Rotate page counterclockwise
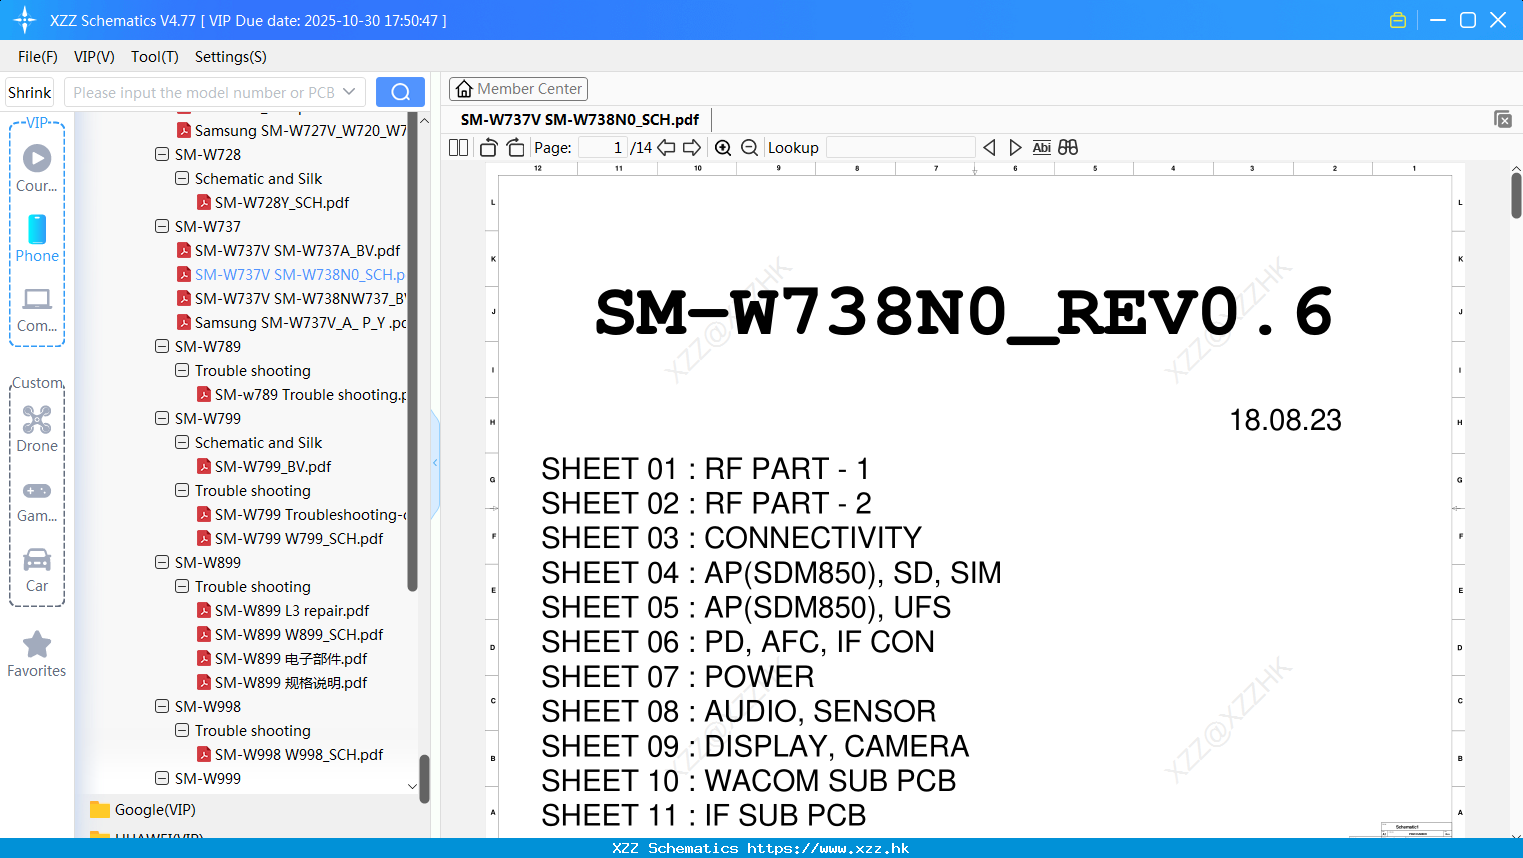Viewport: 1523px width, 858px height. pyautogui.click(x=488, y=148)
